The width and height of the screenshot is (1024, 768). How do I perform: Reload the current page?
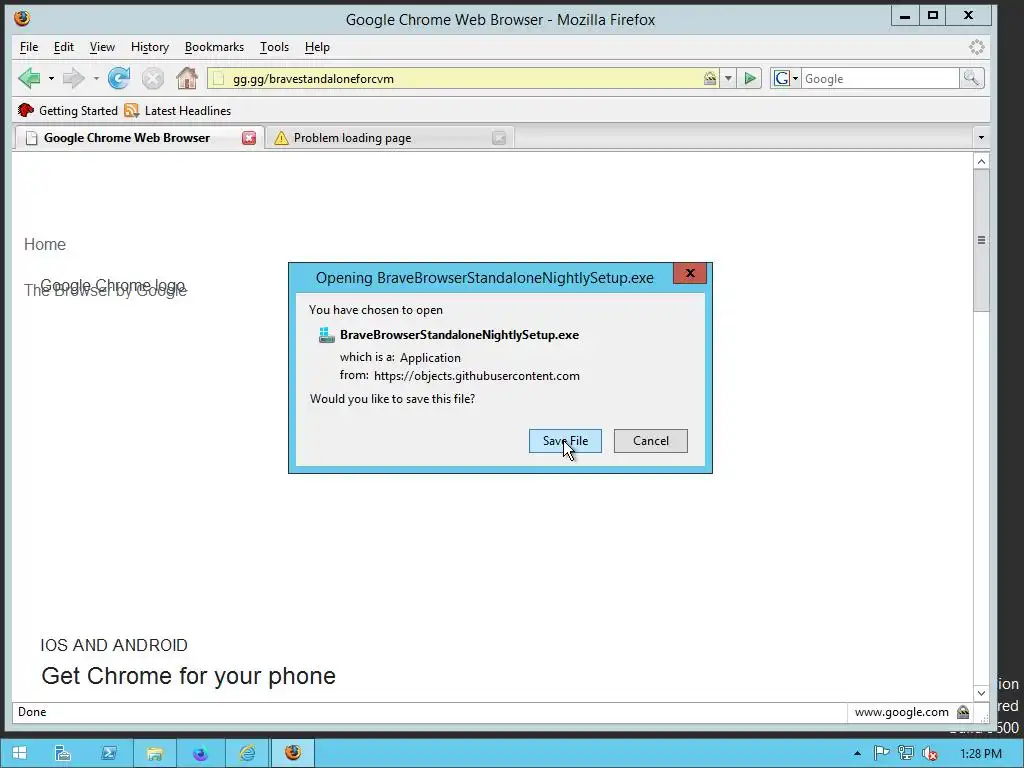pos(119,78)
